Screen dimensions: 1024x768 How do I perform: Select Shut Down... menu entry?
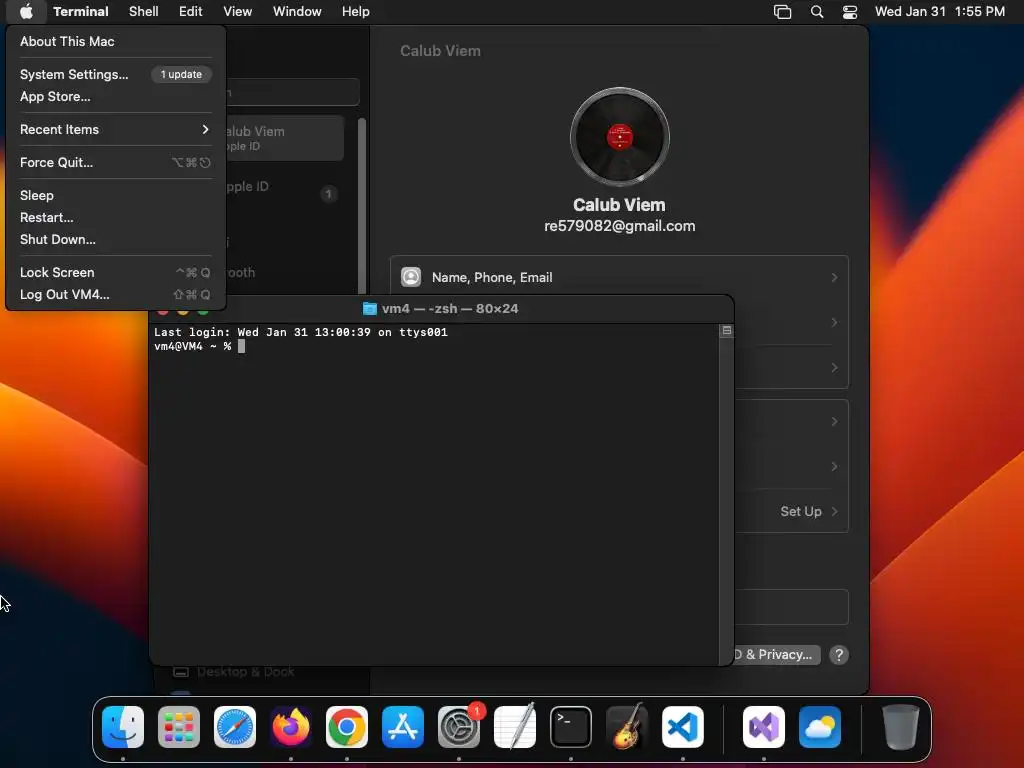58,240
